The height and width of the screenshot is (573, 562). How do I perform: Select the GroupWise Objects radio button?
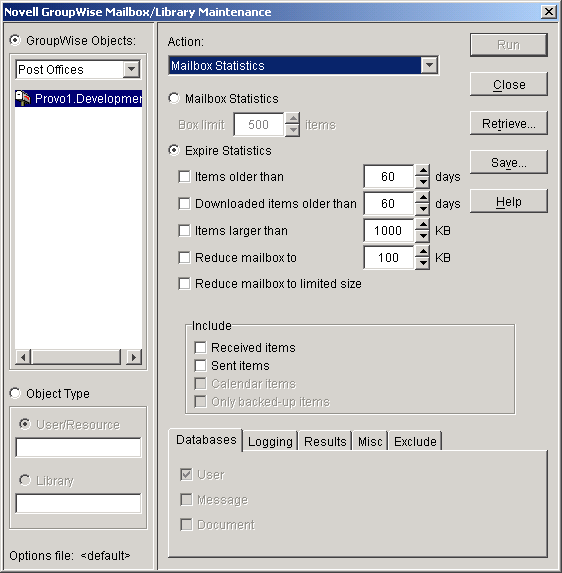15,40
